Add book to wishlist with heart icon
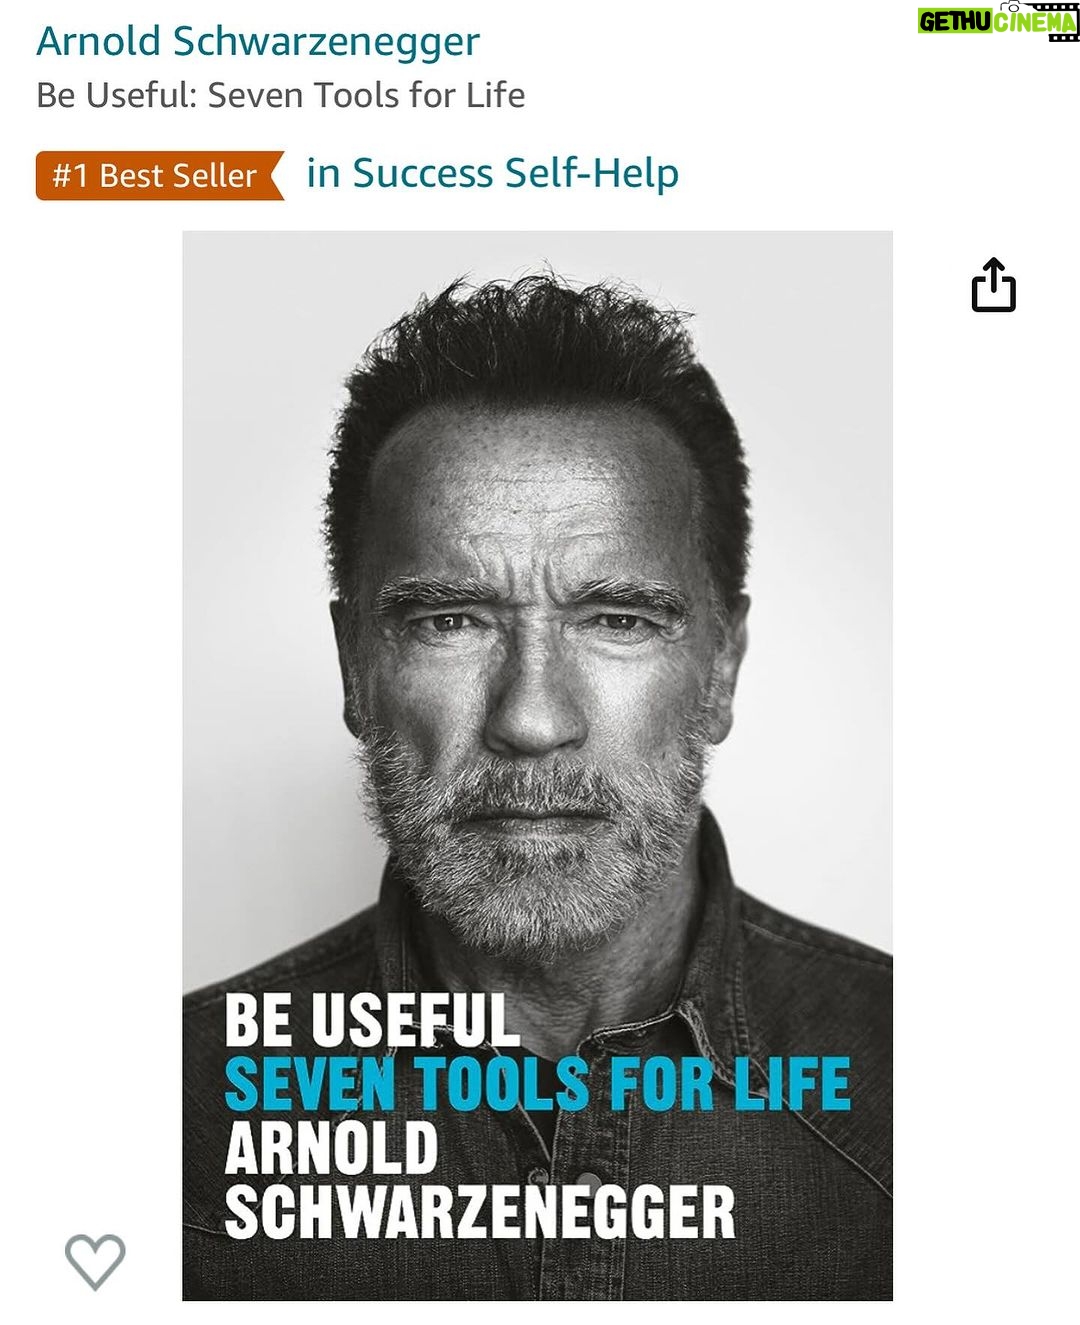Screen dimensions: 1080x1325 pos(95,1261)
